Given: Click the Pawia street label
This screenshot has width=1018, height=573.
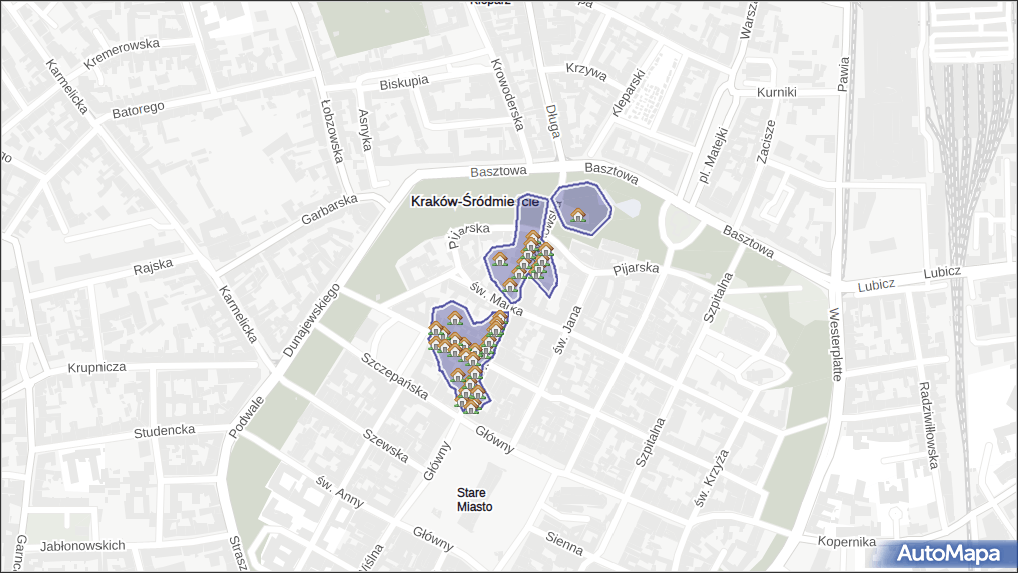Looking at the screenshot, I should point(843,74).
